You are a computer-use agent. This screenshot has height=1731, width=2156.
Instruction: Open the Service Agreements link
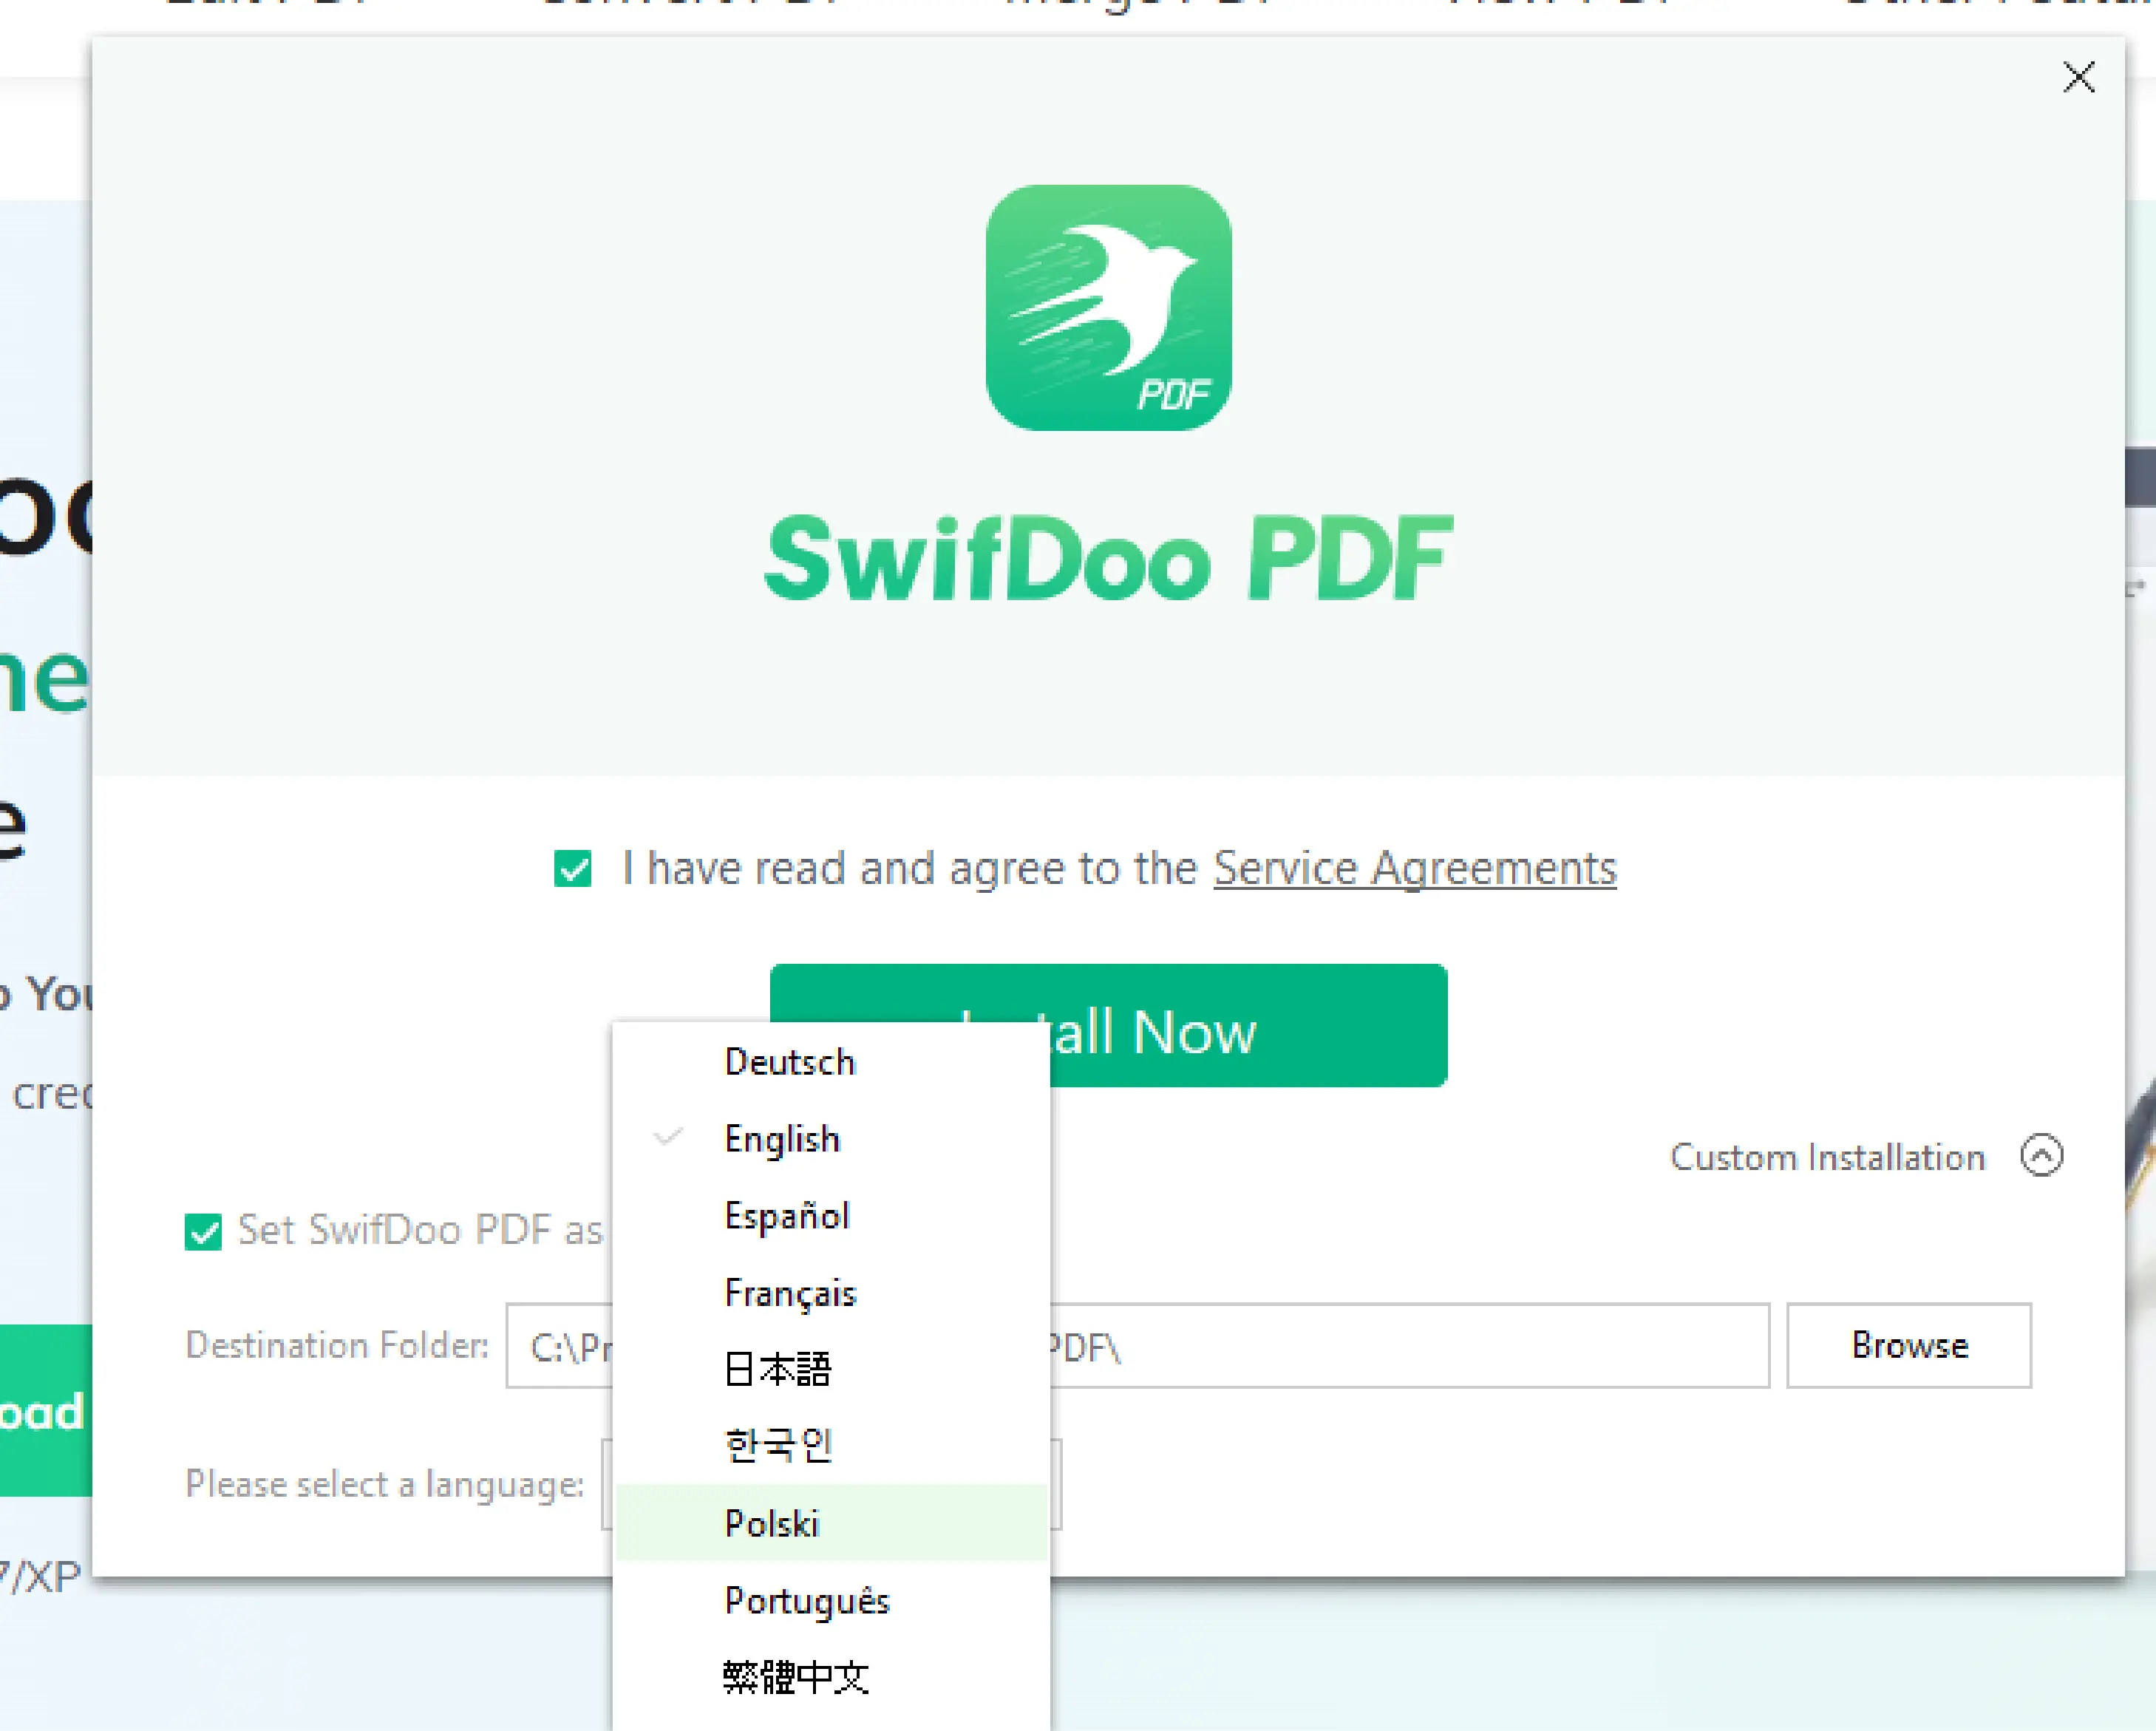click(x=1415, y=868)
